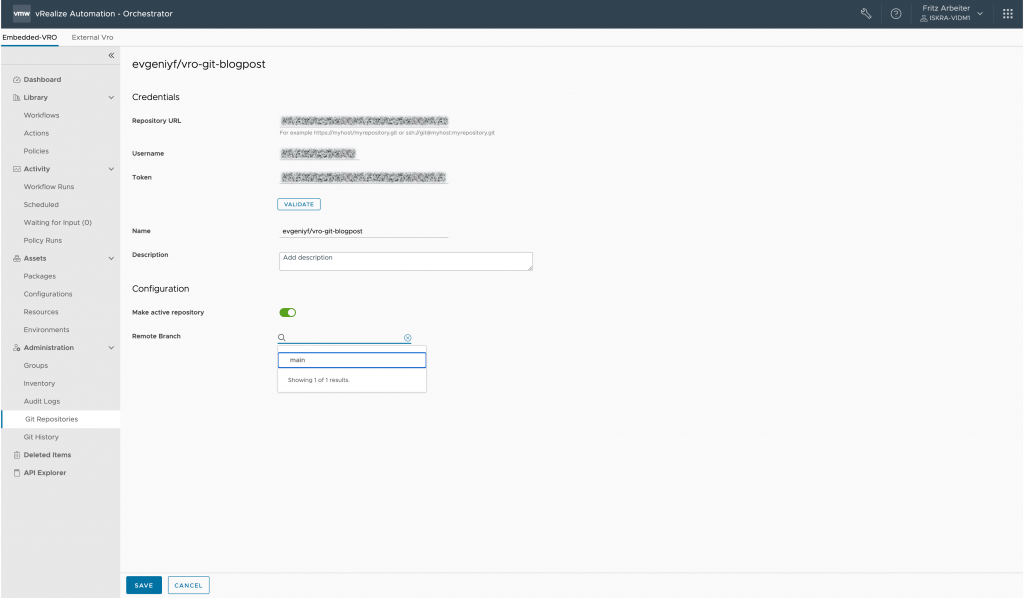The width and height of the screenshot is (1024, 598).
Task: Click the SAVE button
Action: point(144,586)
